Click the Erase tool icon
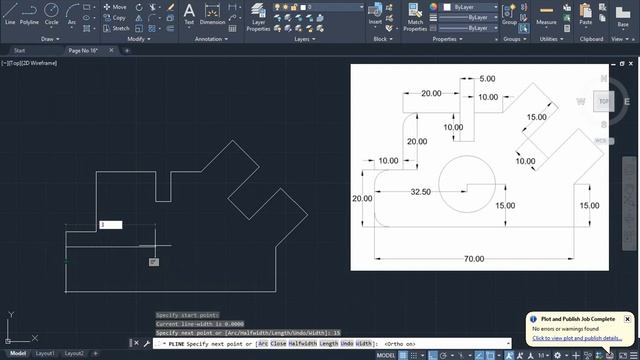640x360 pixels. point(171,7)
